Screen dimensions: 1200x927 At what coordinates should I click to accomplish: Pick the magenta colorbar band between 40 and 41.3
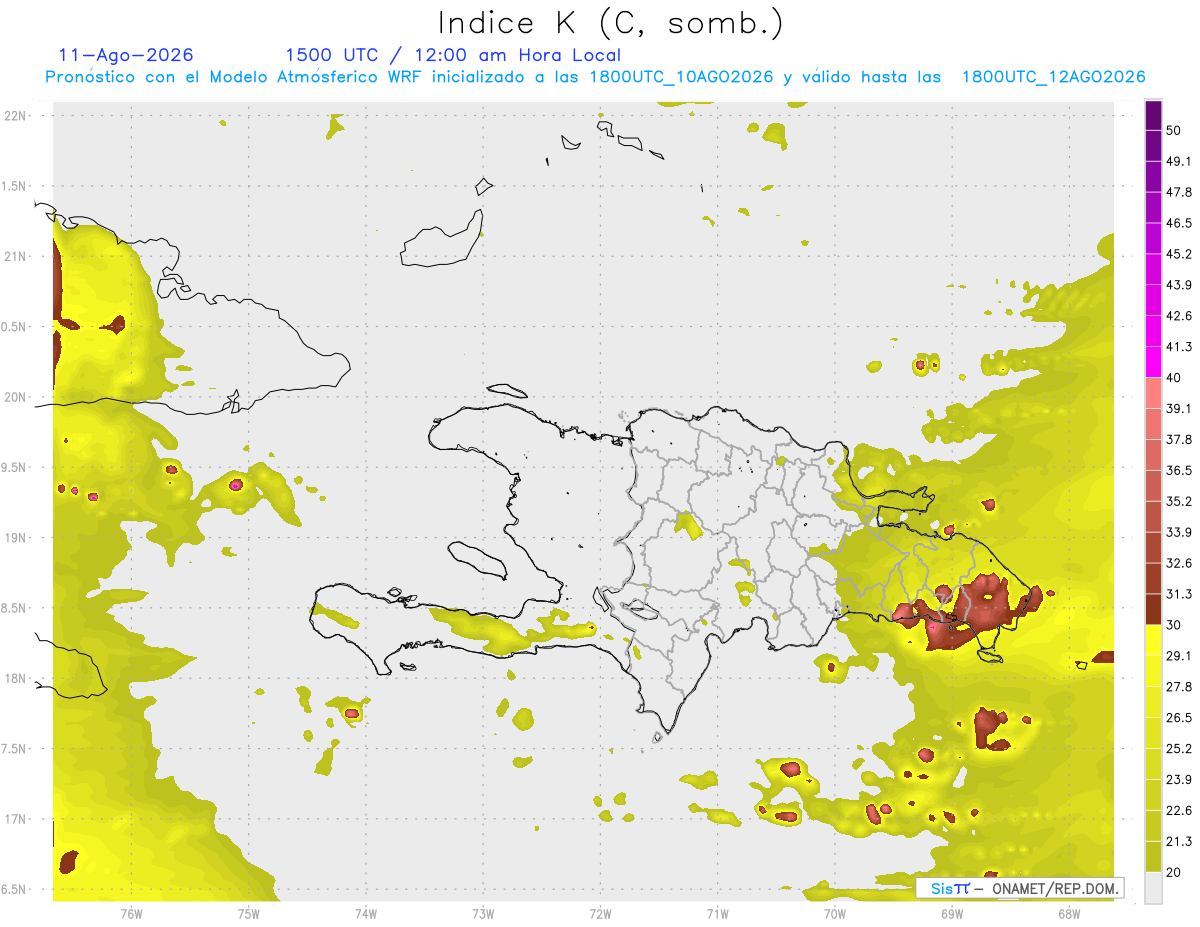[1153, 362]
